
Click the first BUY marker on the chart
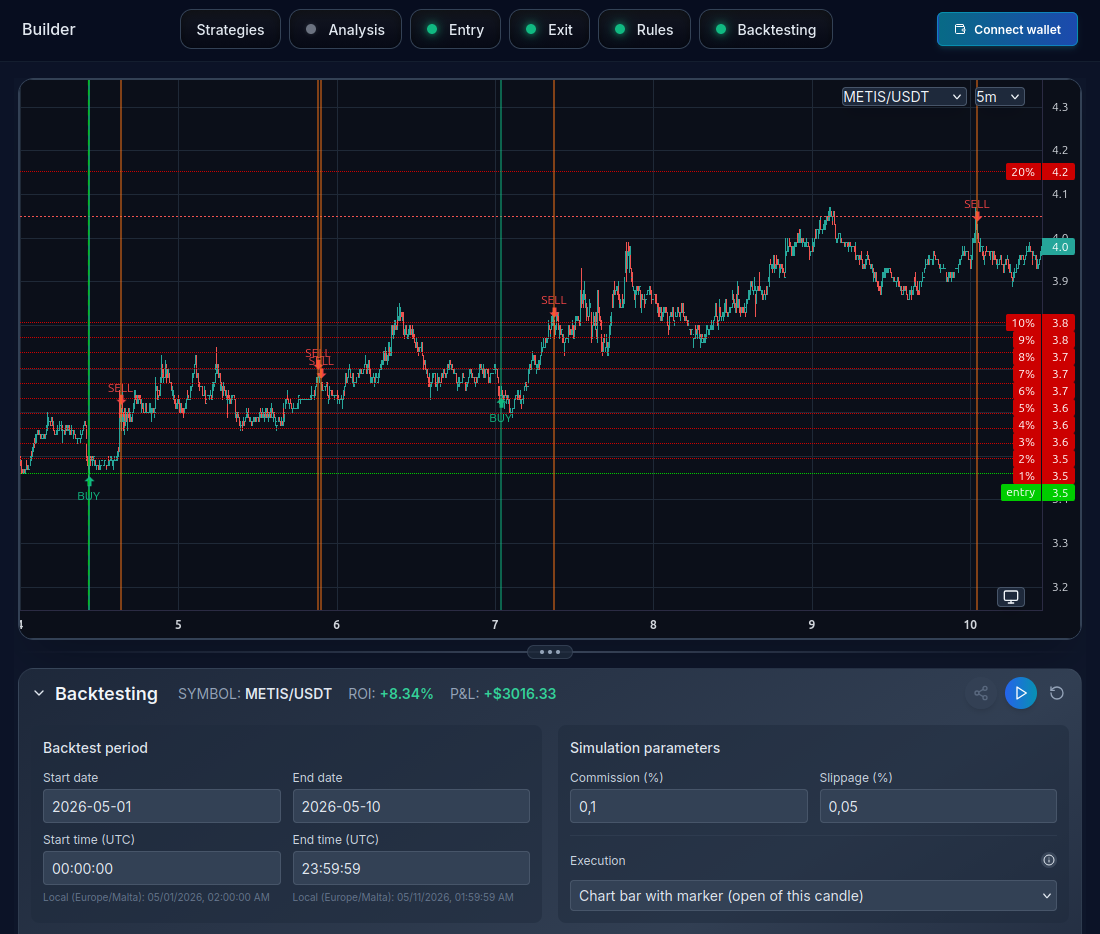(x=89, y=488)
